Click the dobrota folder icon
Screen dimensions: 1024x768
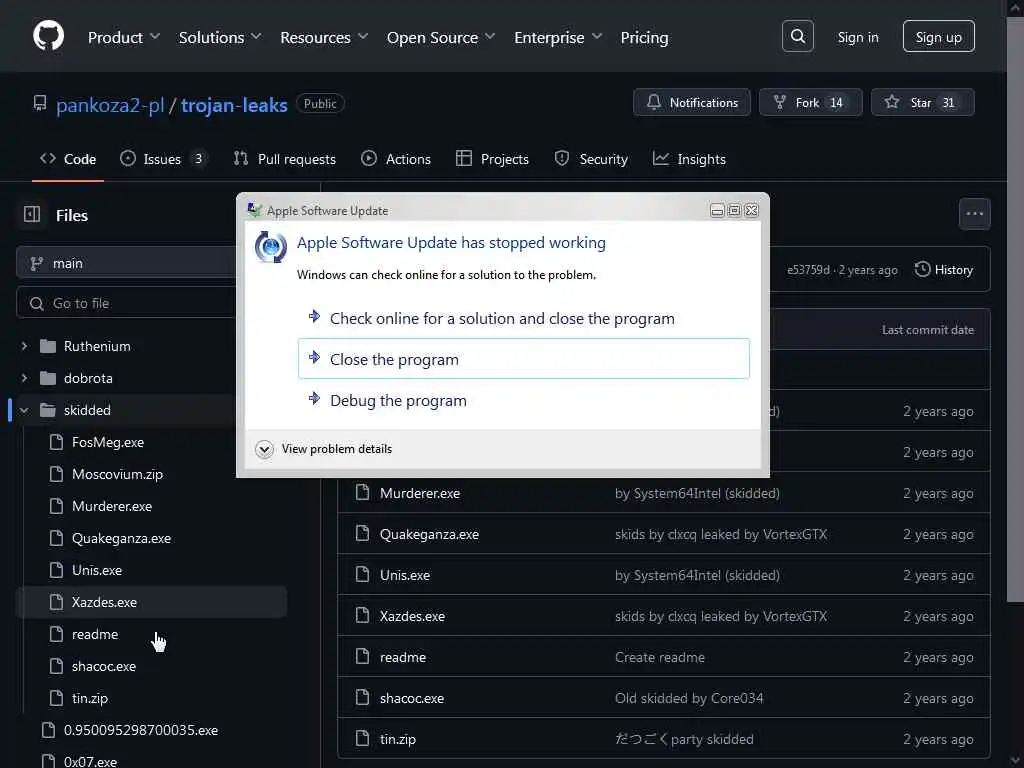[48, 378]
